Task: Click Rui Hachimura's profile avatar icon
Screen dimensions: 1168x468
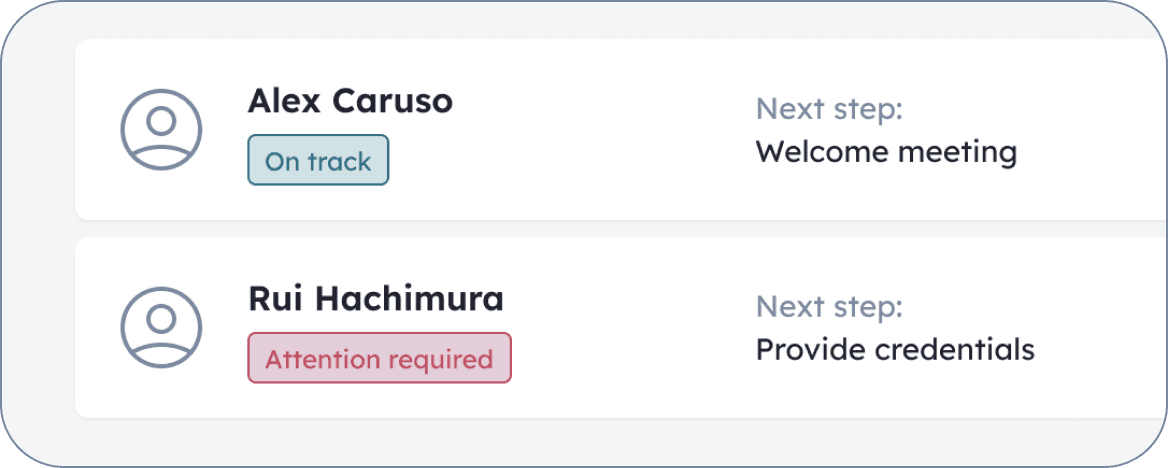Action: 161,328
